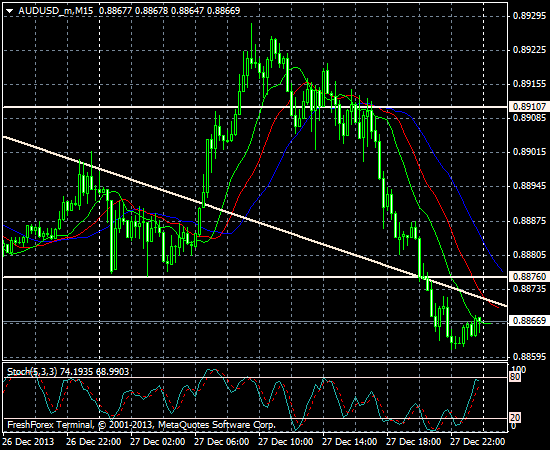Click the 27 Dec 22:00 time axis label
The width and height of the screenshot is (550, 450).
[477, 441]
